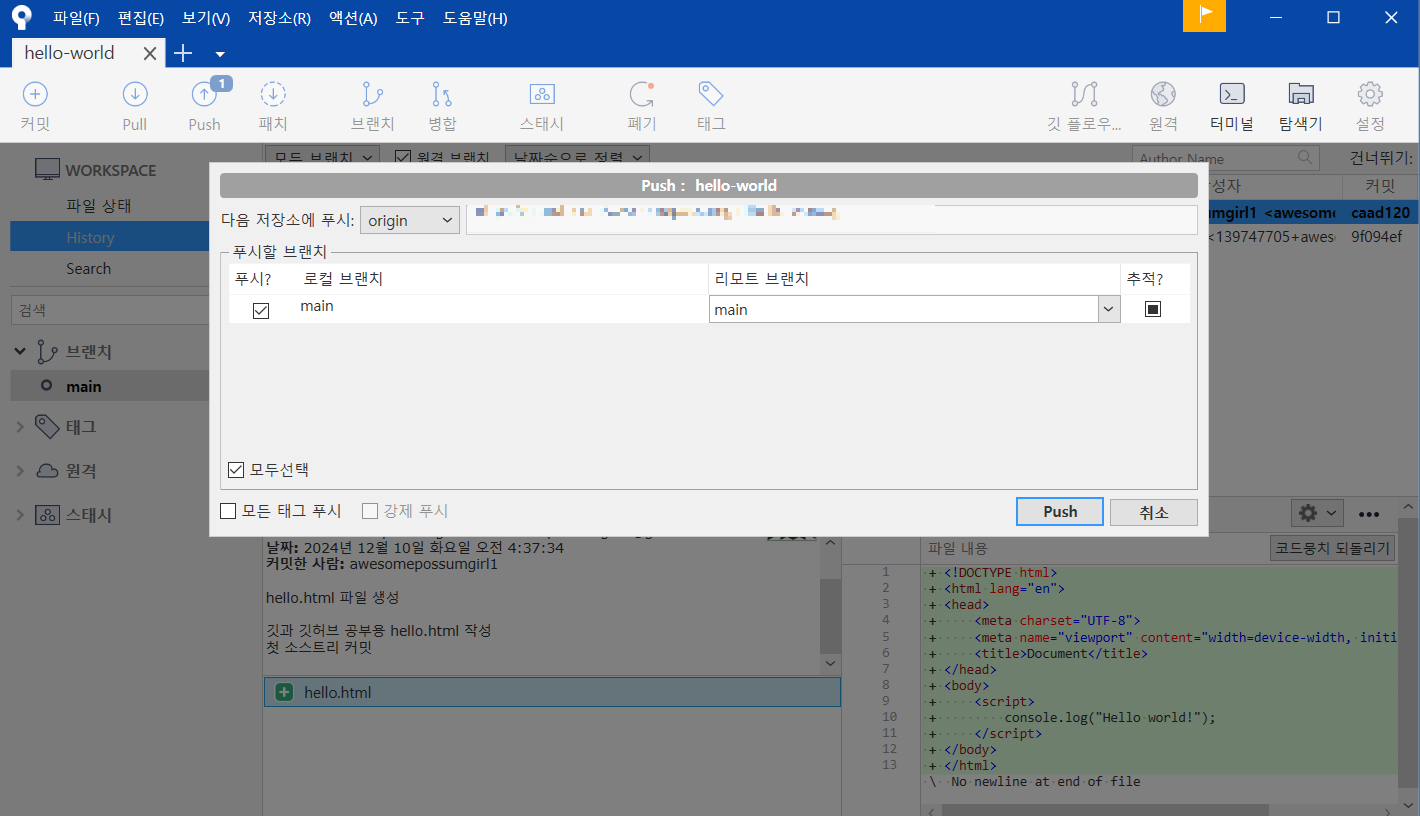Image resolution: width=1420 pixels, height=816 pixels.
Task: Click the green plus icon beside hello.html
Action: point(284,692)
